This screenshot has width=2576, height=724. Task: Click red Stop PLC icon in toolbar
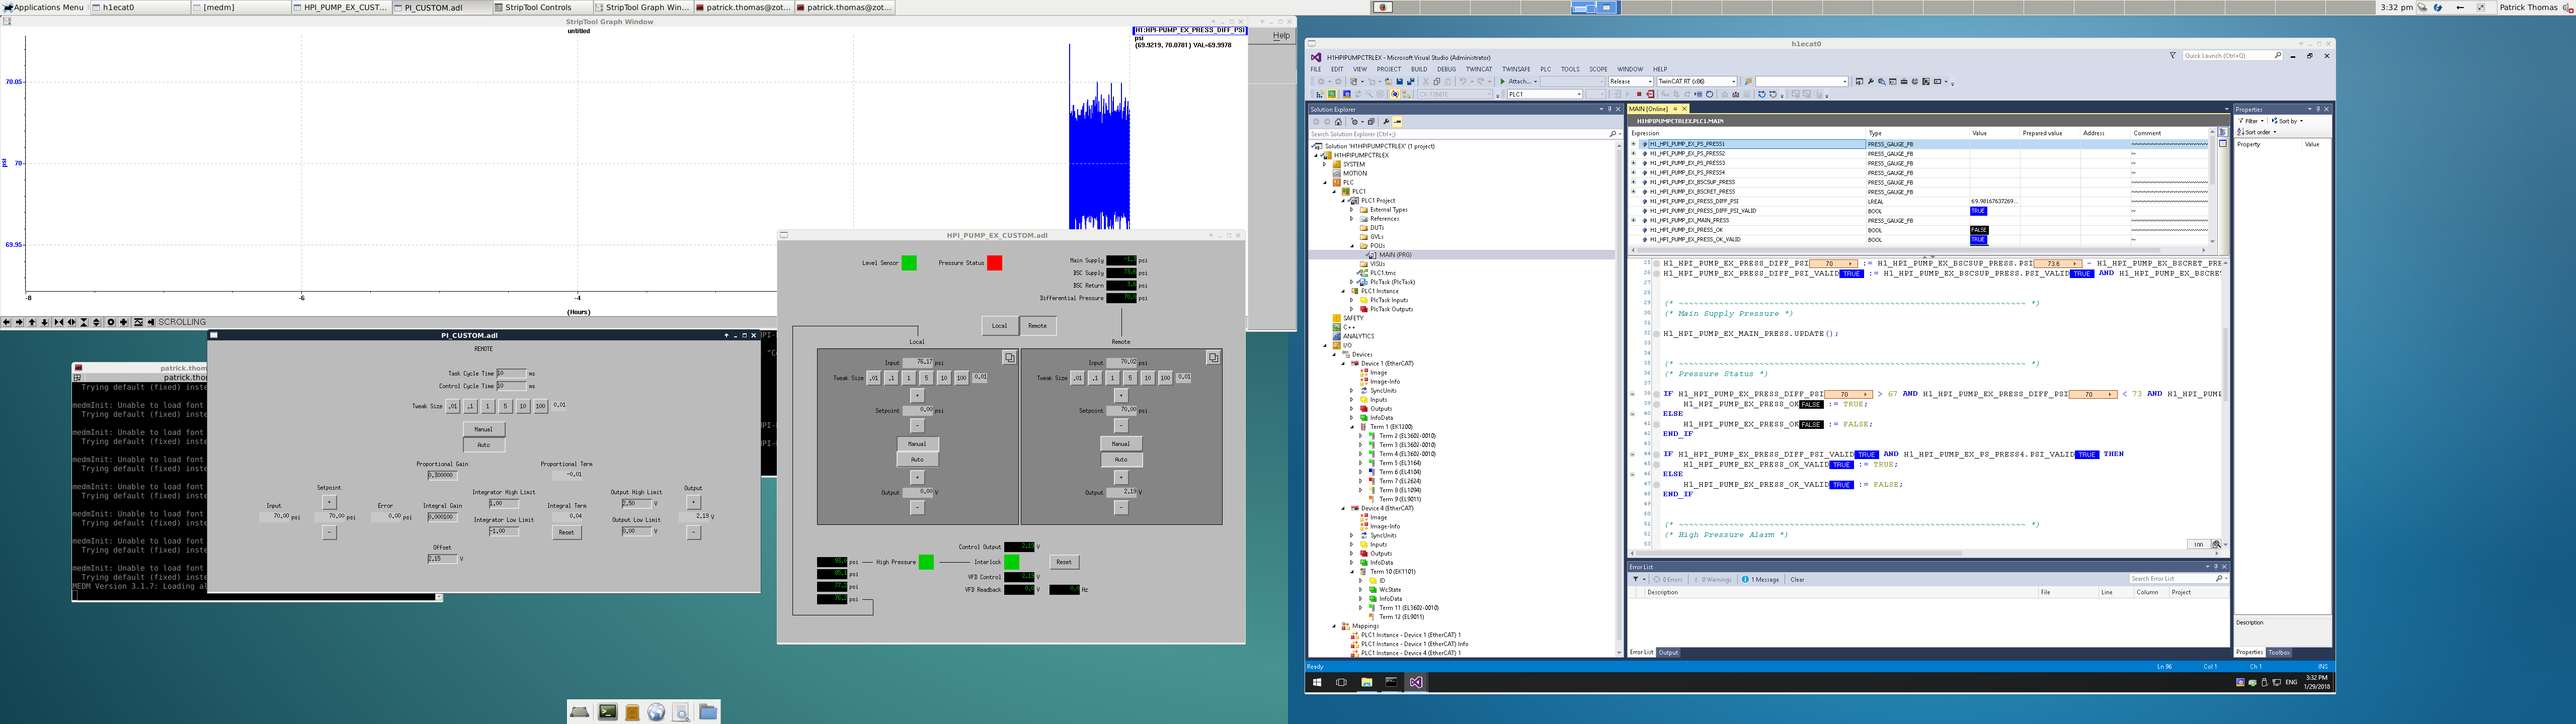(x=1639, y=94)
